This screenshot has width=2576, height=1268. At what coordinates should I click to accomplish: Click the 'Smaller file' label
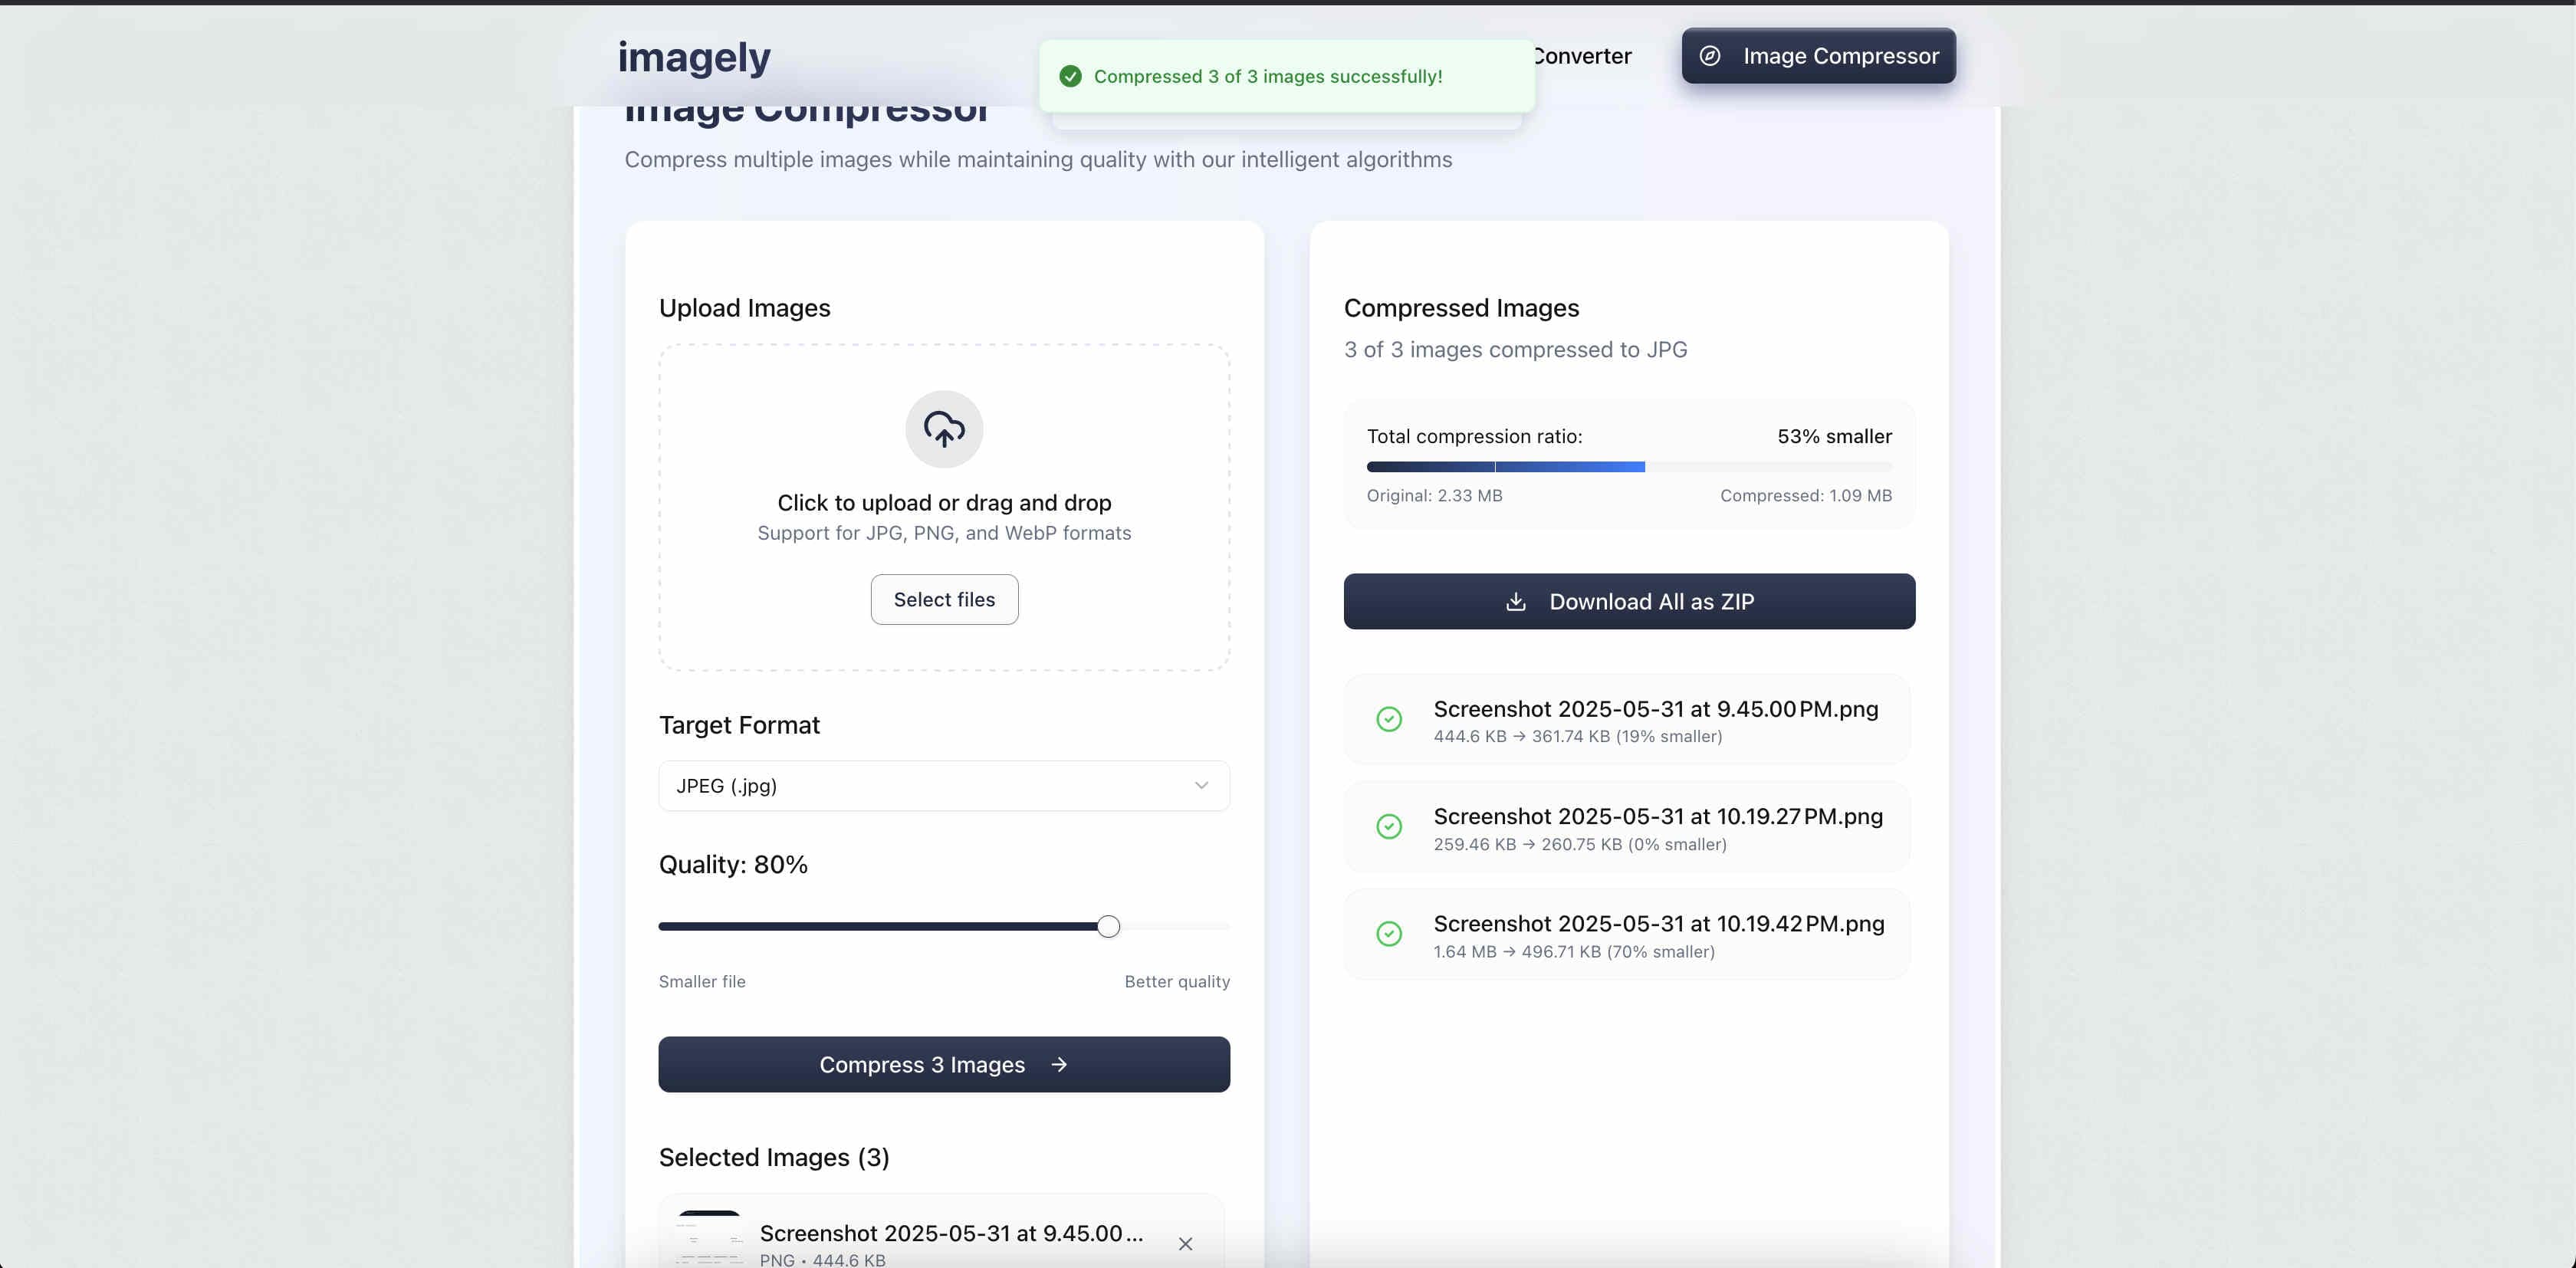pos(702,982)
